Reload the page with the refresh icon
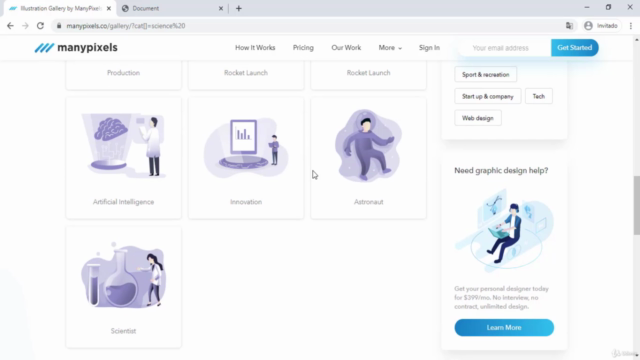Viewport: 640px width, 360px height. (x=40, y=26)
